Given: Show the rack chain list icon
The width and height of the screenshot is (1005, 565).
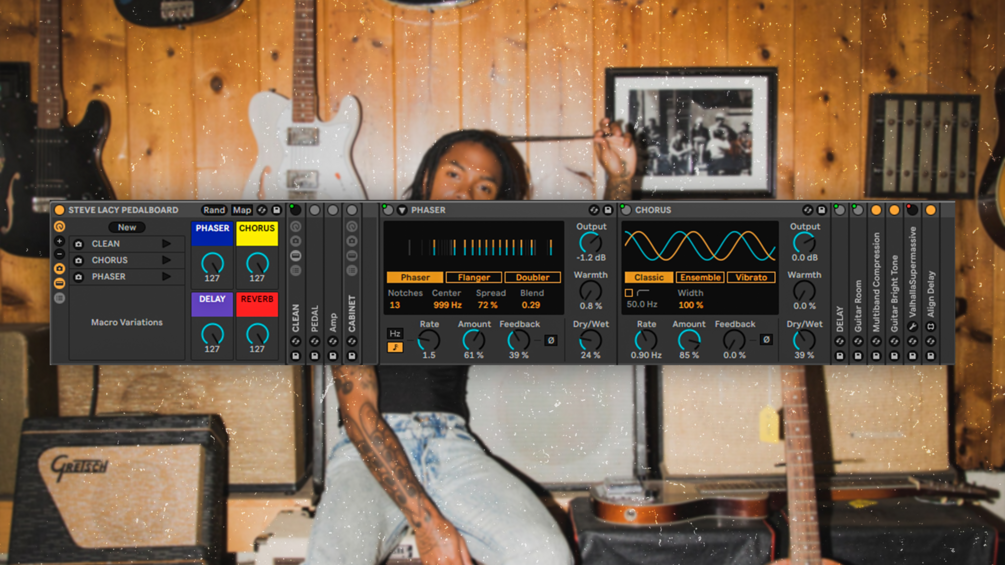Looking at the screenshot, I should 60,298.
